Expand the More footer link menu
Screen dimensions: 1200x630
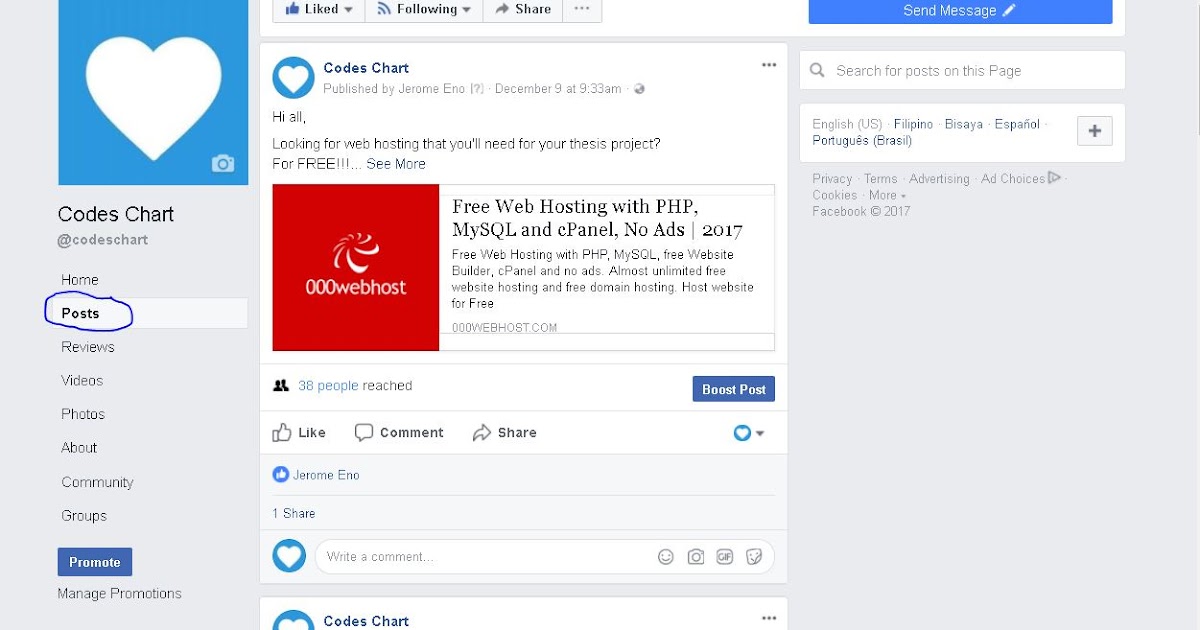click(887, 195)
